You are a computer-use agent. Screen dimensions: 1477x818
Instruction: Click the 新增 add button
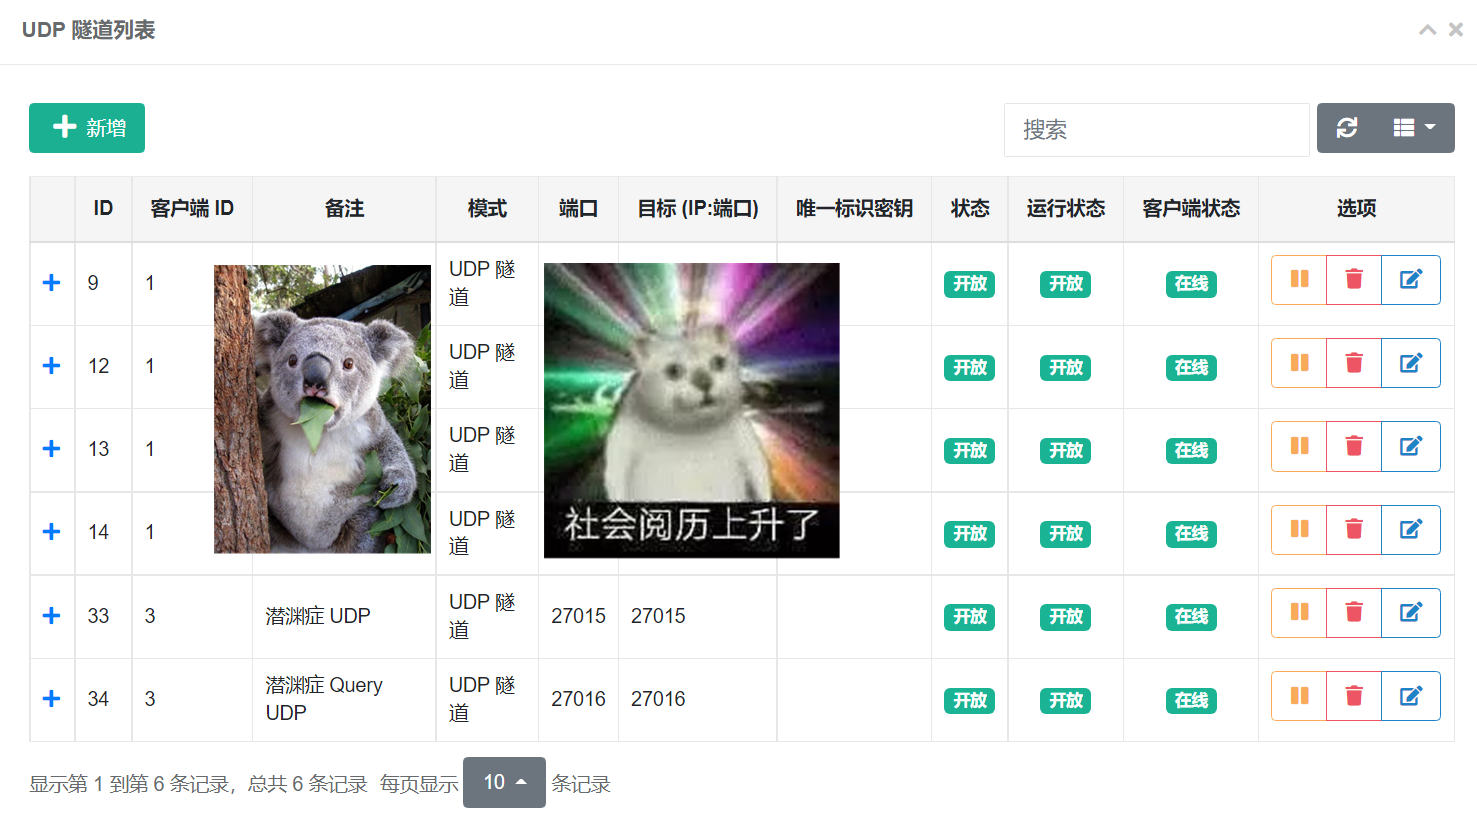87,128
